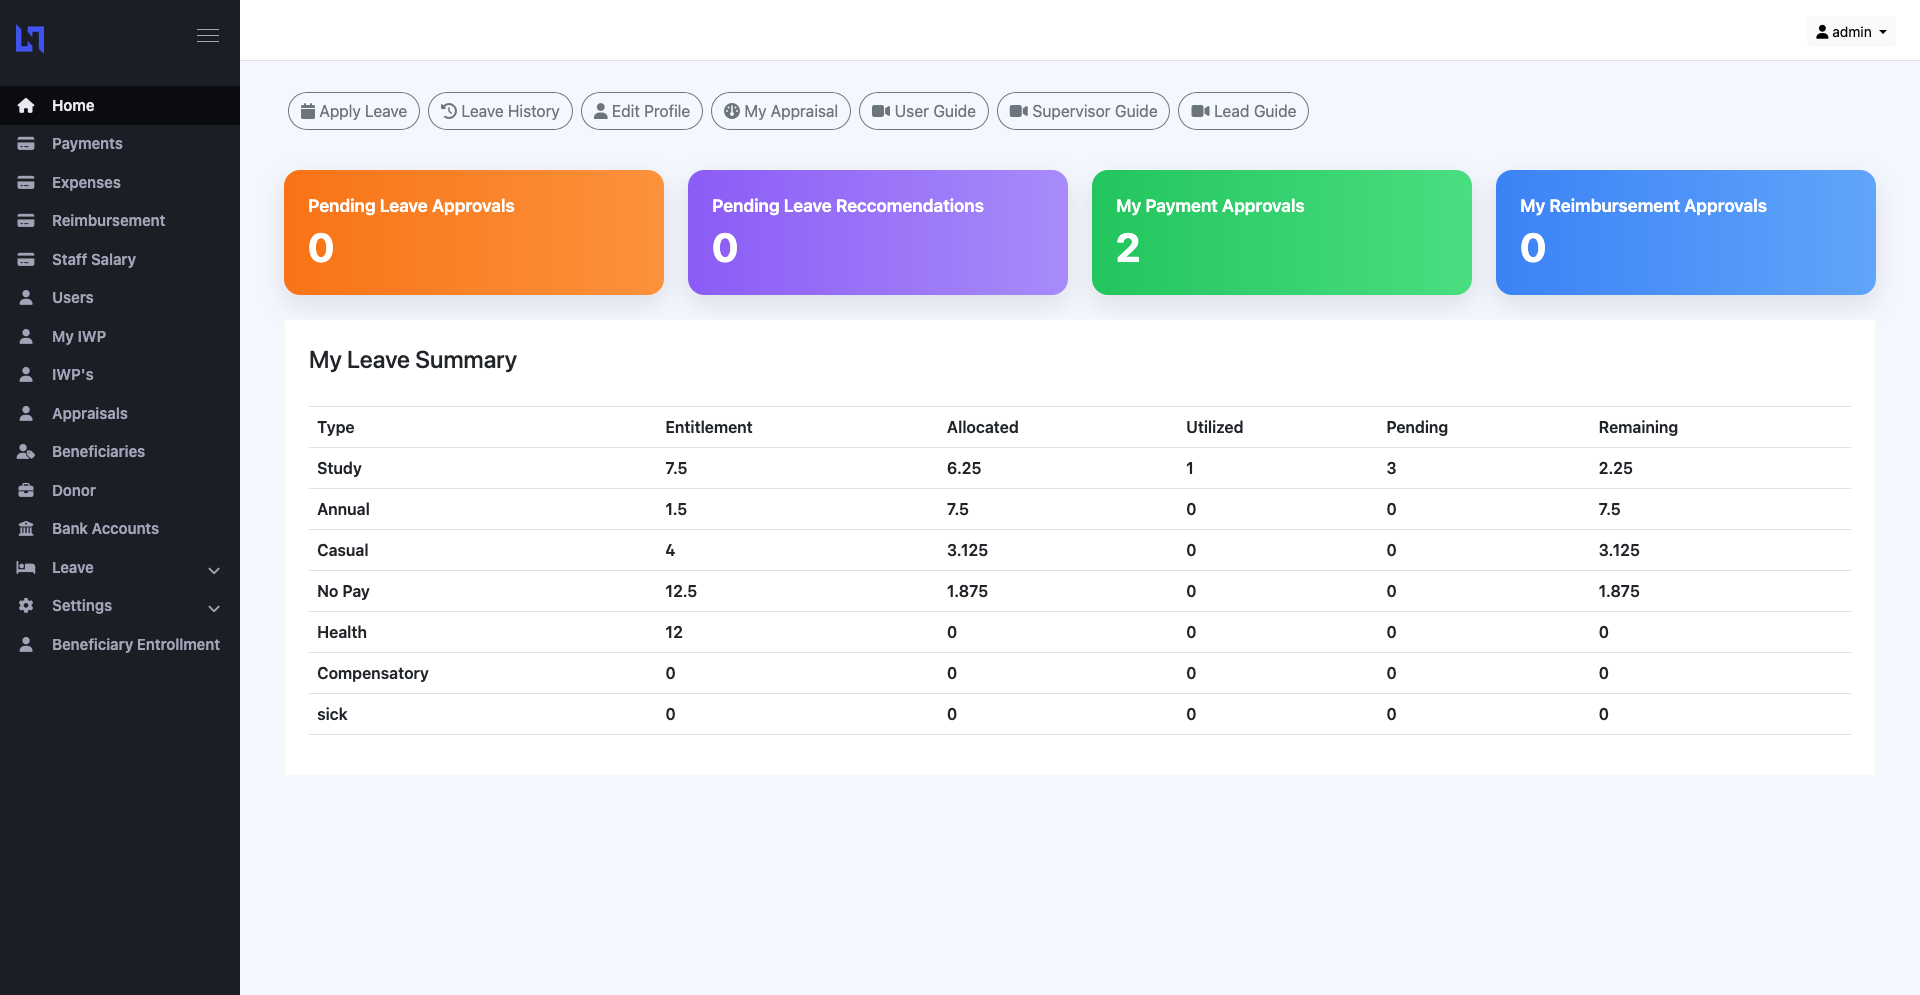The image size is (1920, 995).
Task: Click the Beneficiaries group icon
Action: pyautogui.click(x=26, y=451)
